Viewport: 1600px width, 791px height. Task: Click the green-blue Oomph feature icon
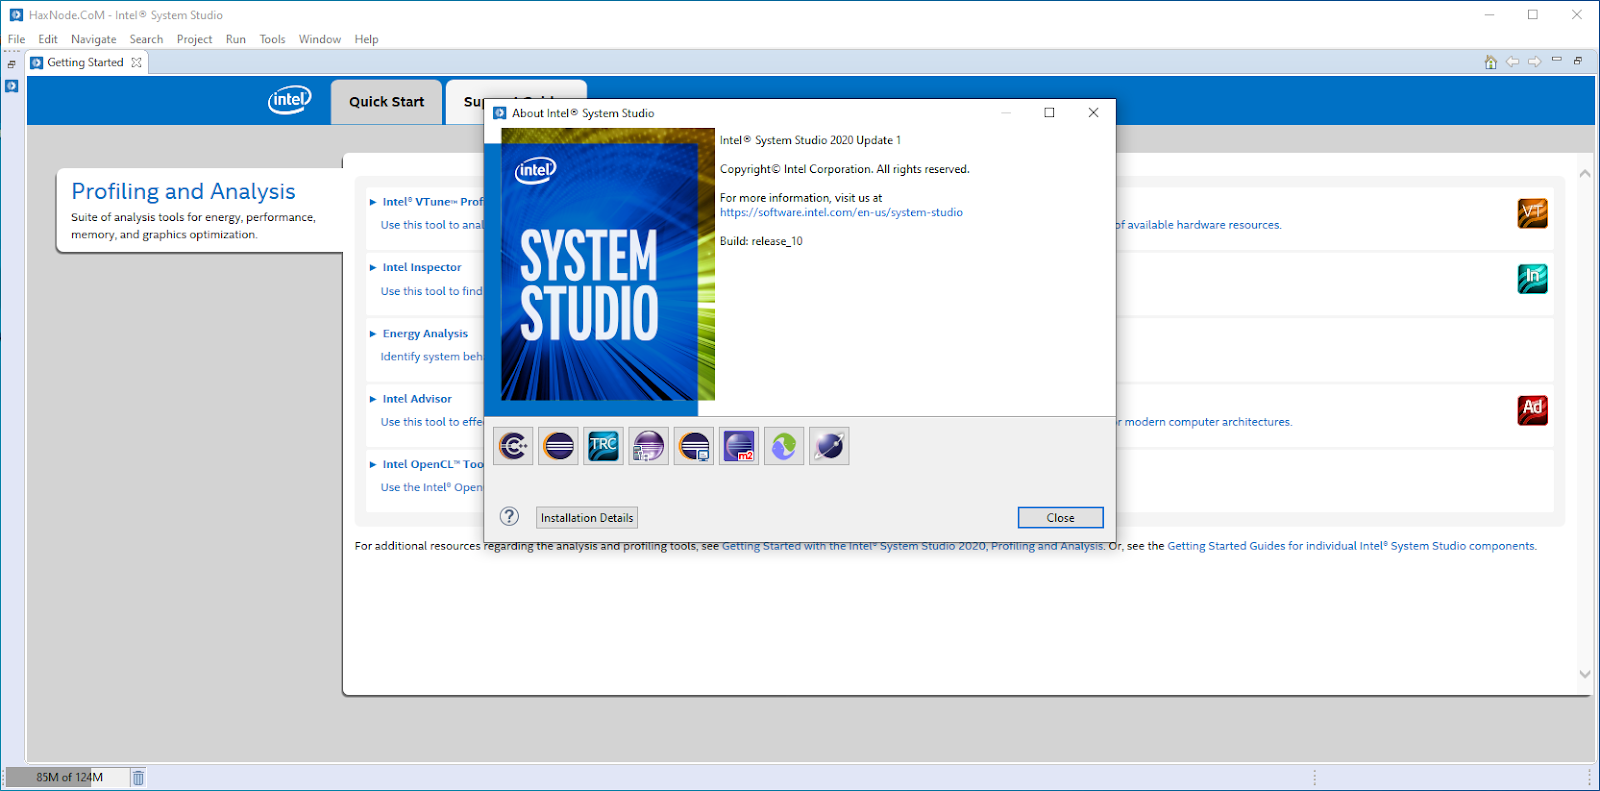[x=784, y=446]
